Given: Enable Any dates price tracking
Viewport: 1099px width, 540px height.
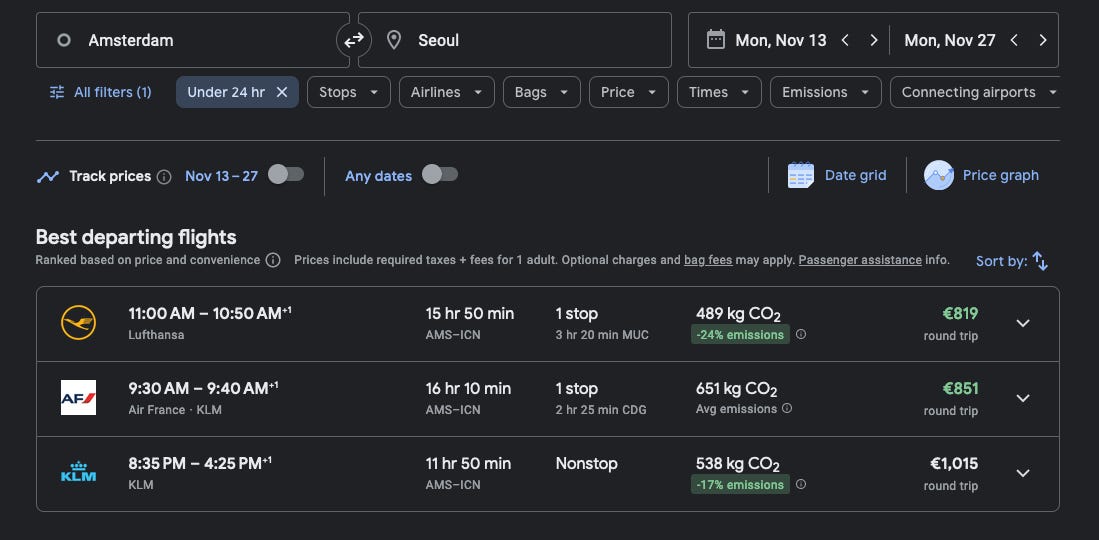Looking at the screenshot, I should click(440, 175).
